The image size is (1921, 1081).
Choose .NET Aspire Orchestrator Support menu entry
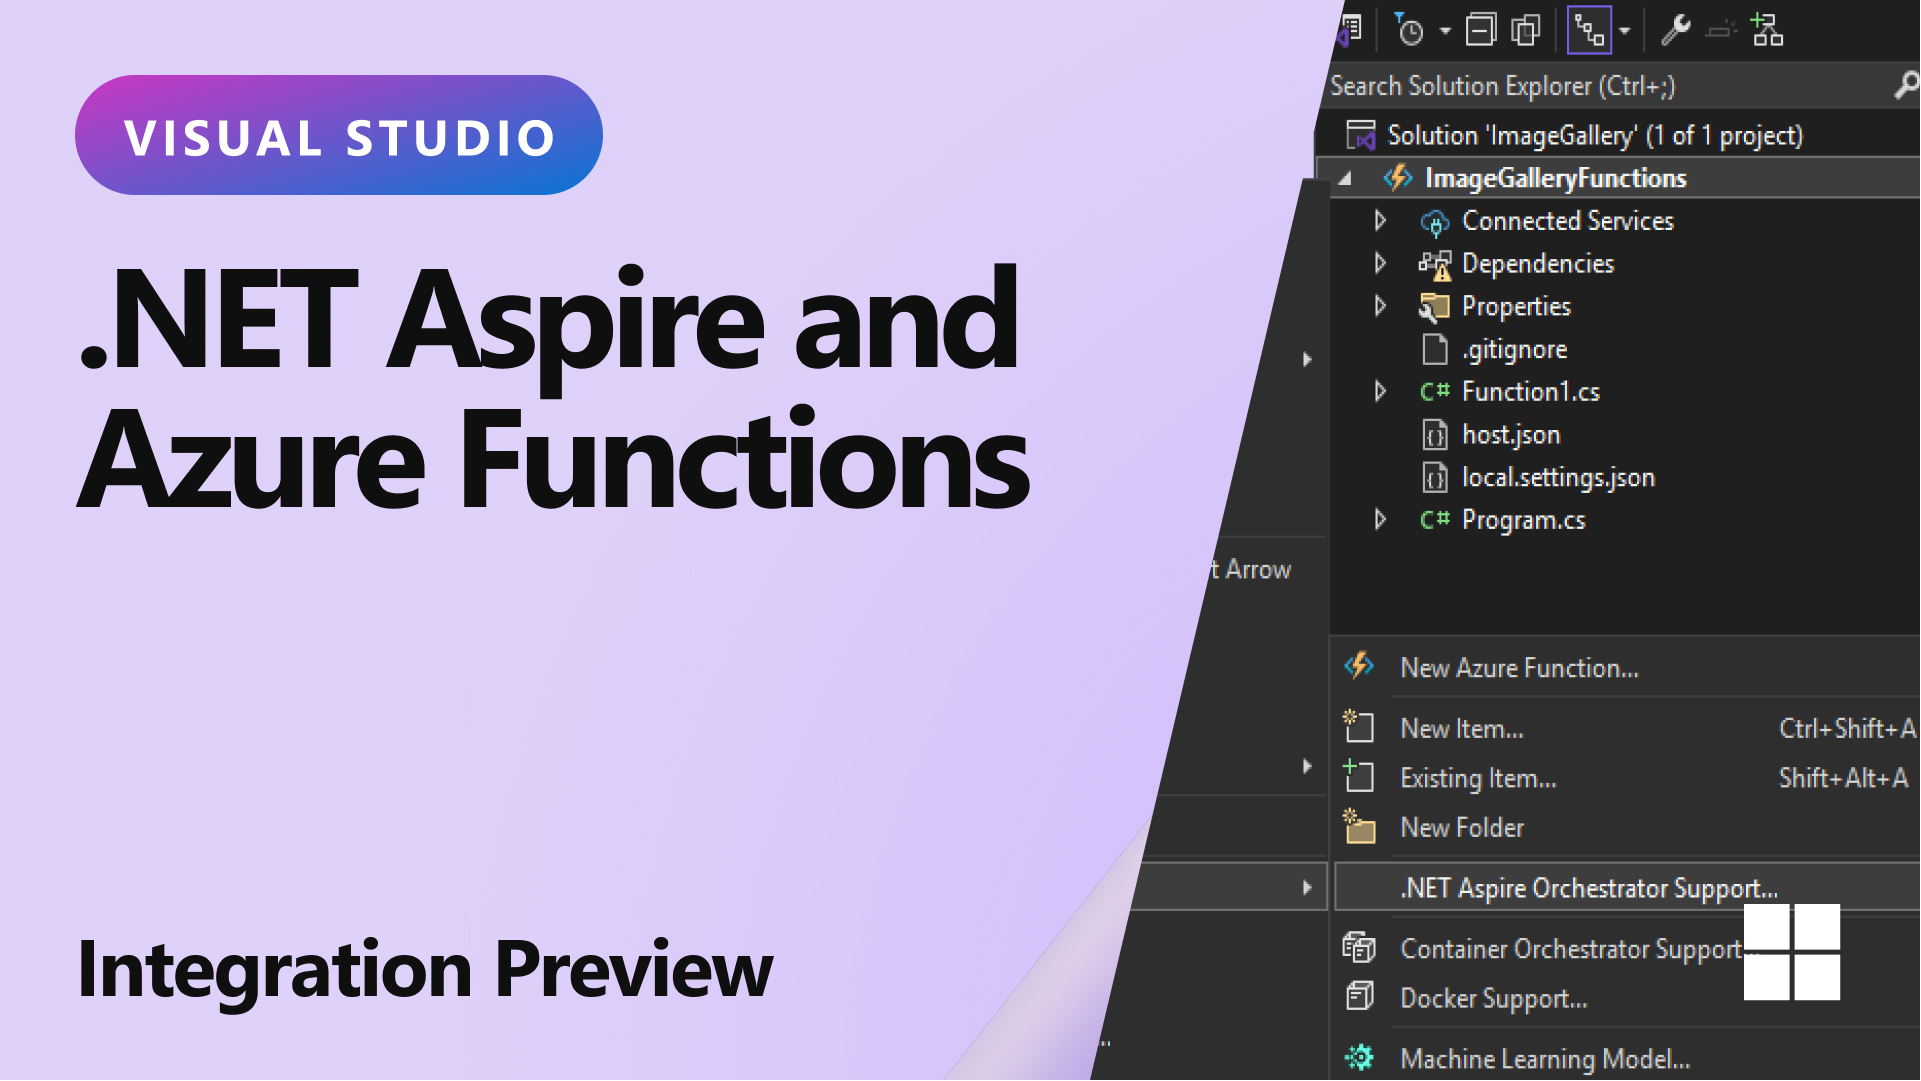pos(1588,888)
